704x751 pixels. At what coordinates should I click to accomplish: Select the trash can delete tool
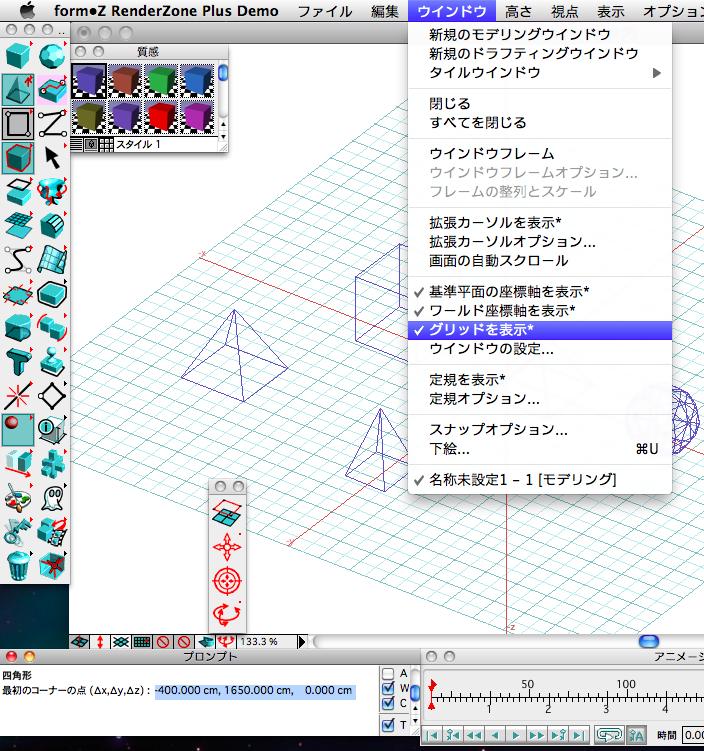[18, 566]
